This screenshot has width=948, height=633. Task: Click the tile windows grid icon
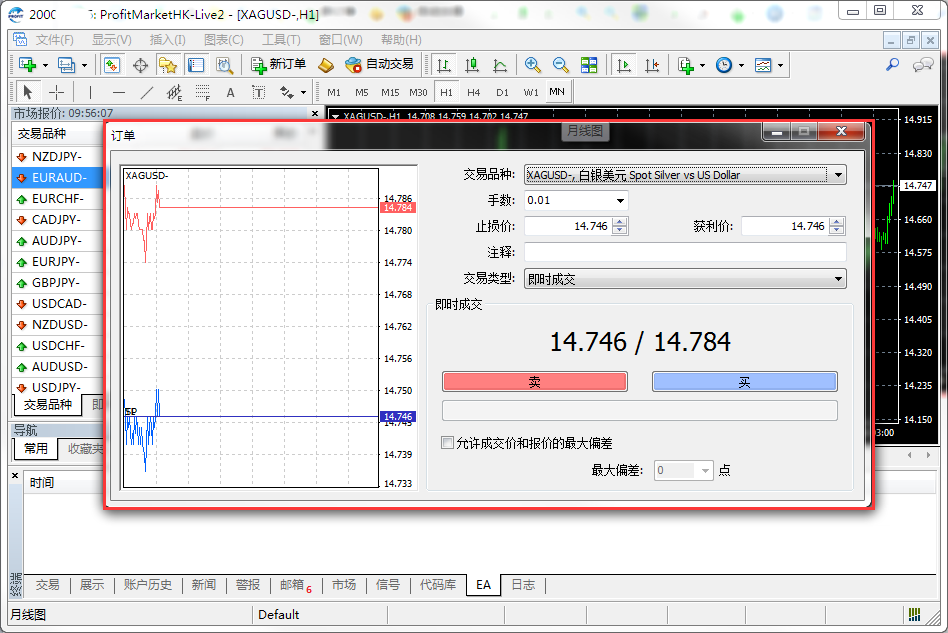[x=589, y=65]
